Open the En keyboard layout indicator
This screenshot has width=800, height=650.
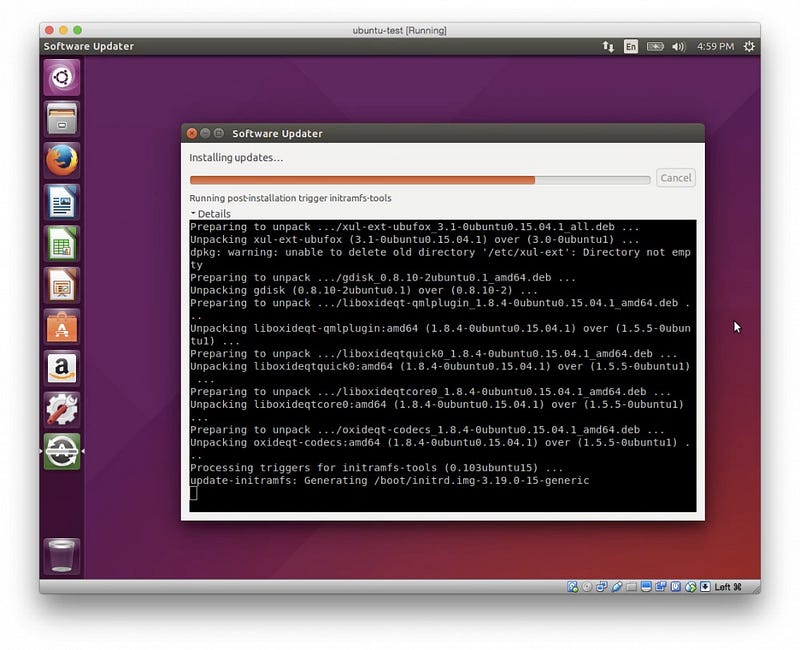pos(631,46)
